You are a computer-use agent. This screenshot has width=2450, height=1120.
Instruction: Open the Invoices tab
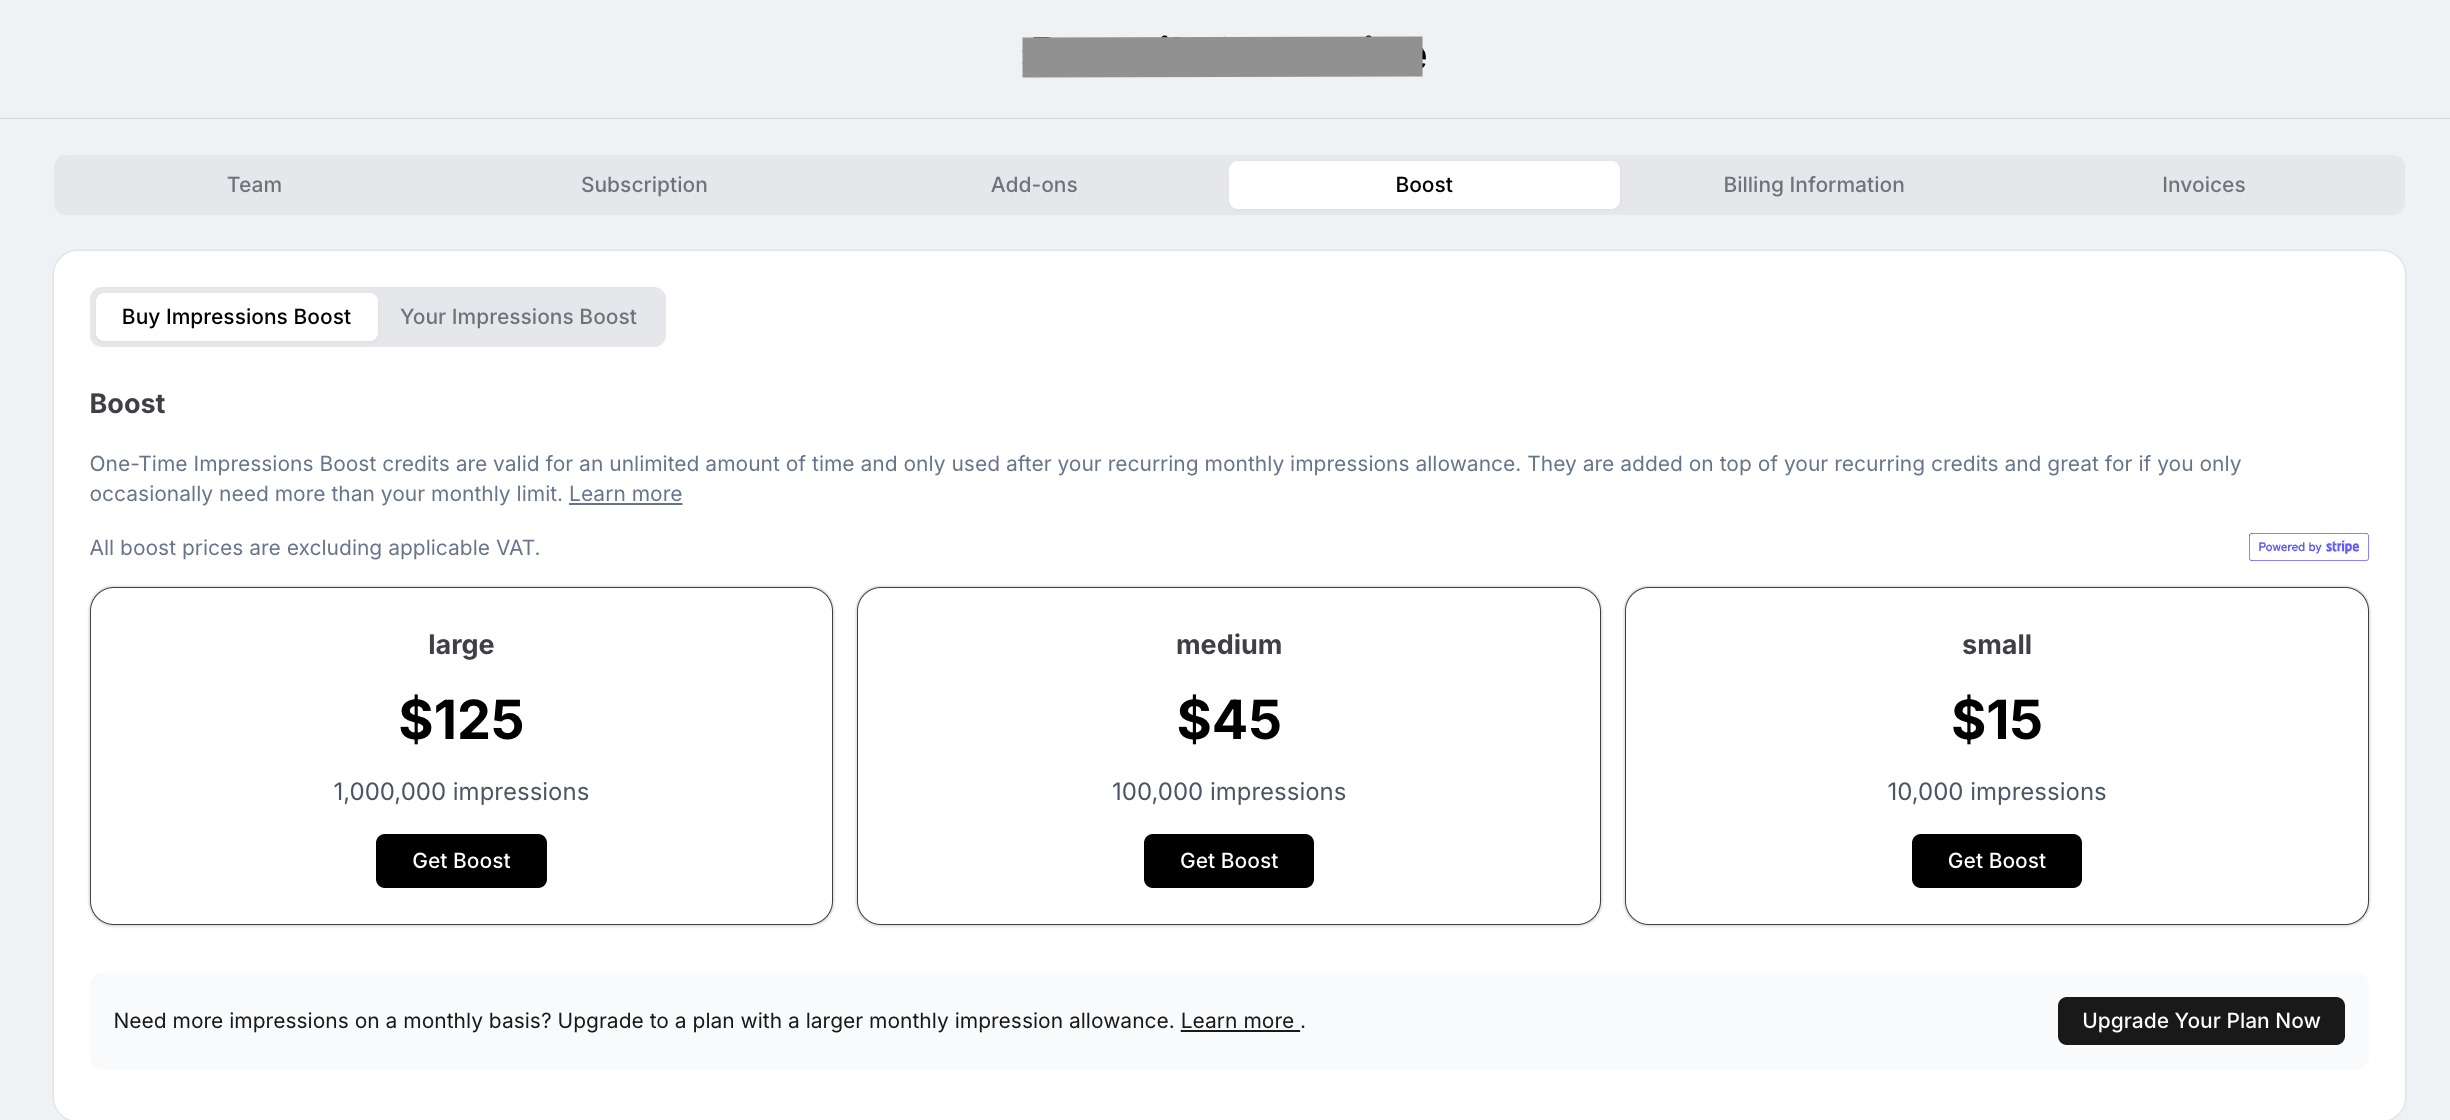2203,185
